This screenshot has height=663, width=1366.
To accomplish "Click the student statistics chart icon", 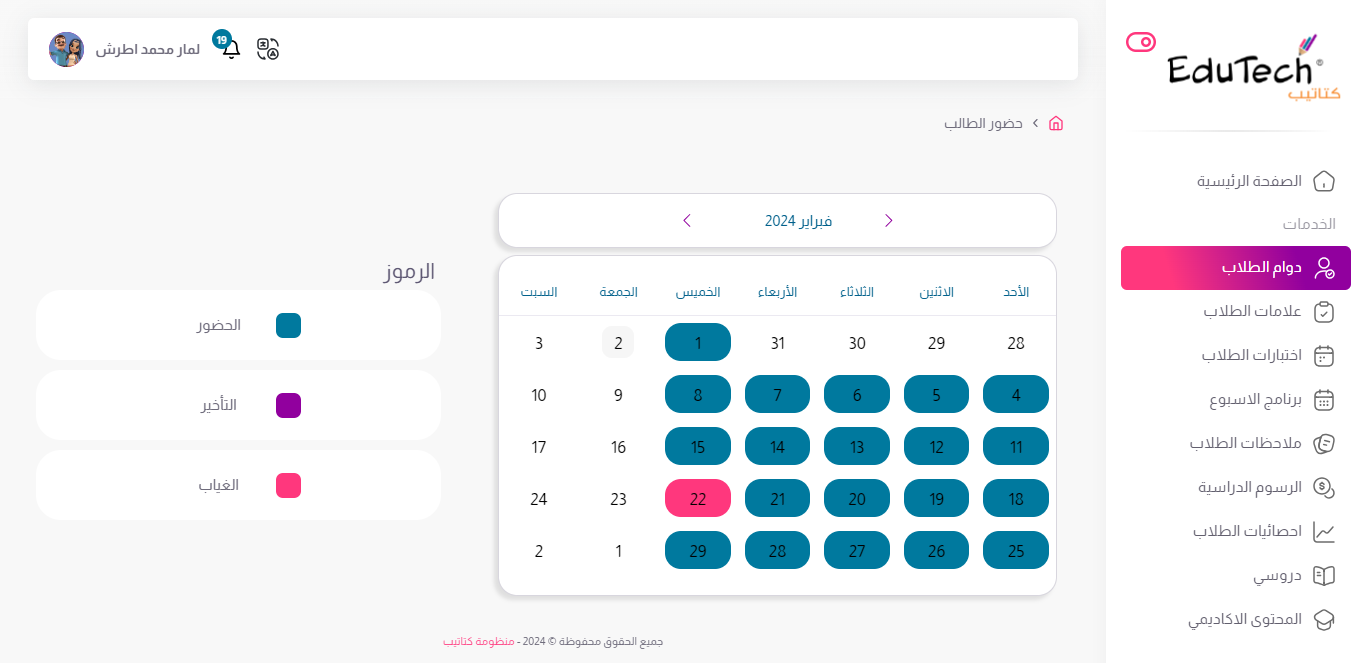I will [x=1323, y=532].
